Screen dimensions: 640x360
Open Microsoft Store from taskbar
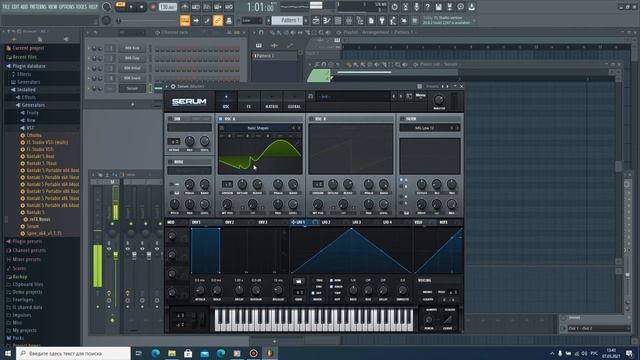[188, 353]
